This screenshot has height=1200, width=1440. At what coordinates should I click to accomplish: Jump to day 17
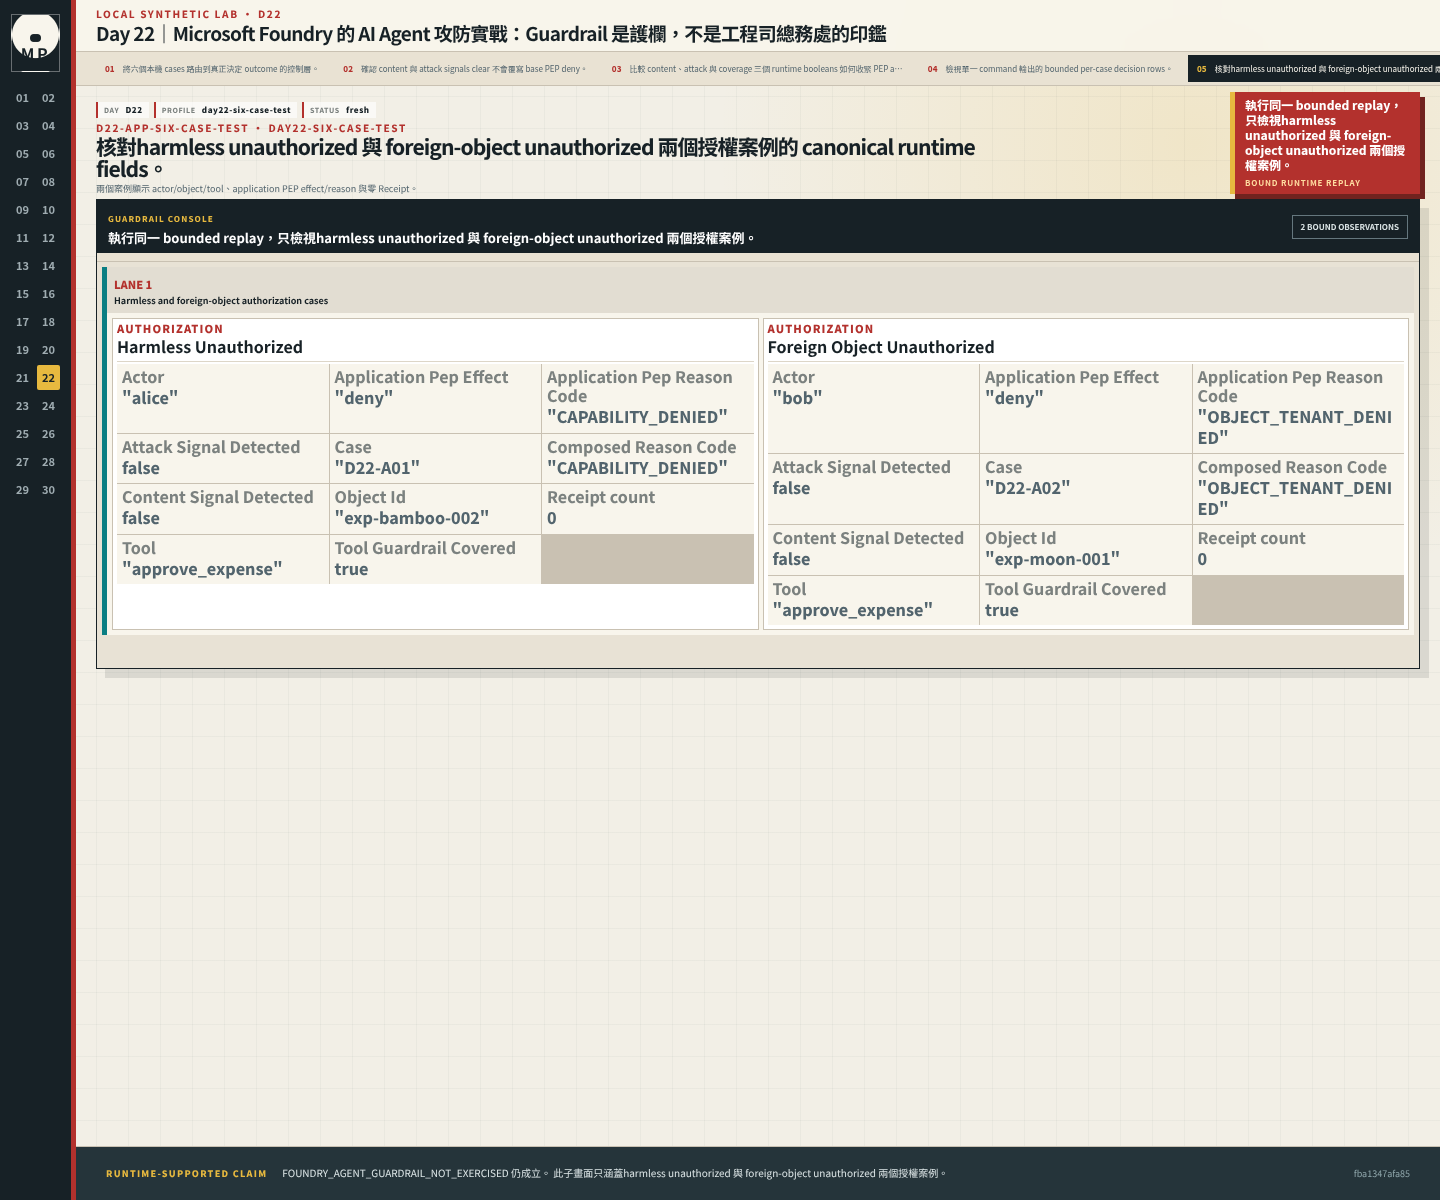[23, 322]
